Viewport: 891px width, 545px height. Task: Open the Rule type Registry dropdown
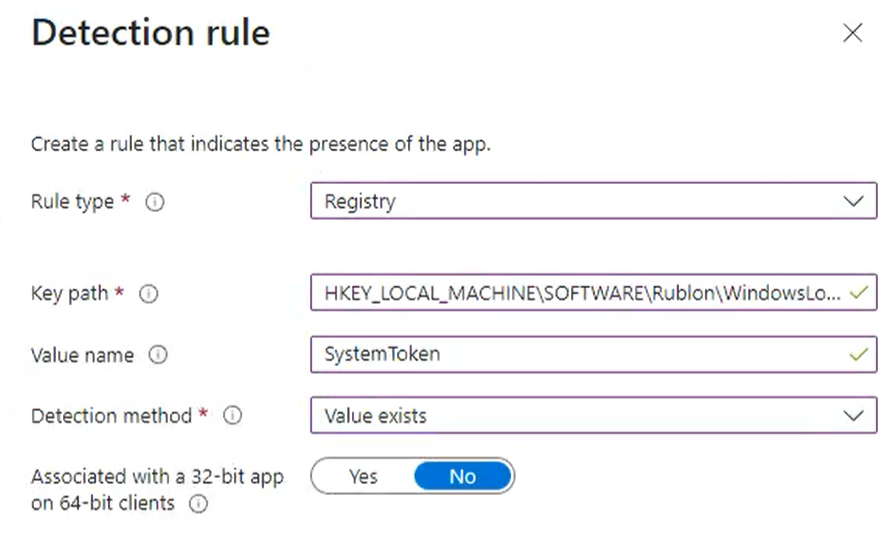[580, 201]
